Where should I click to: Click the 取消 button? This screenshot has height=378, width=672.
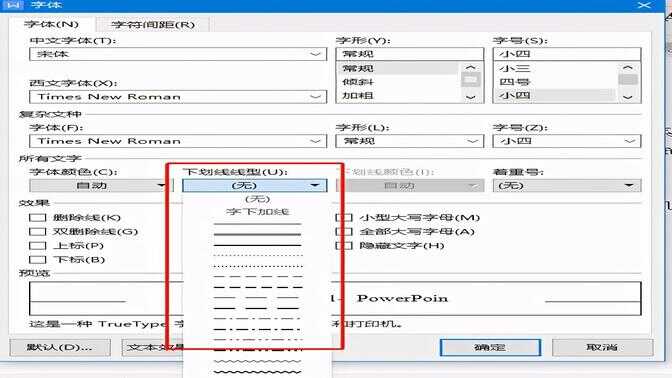tap(603, 348)
